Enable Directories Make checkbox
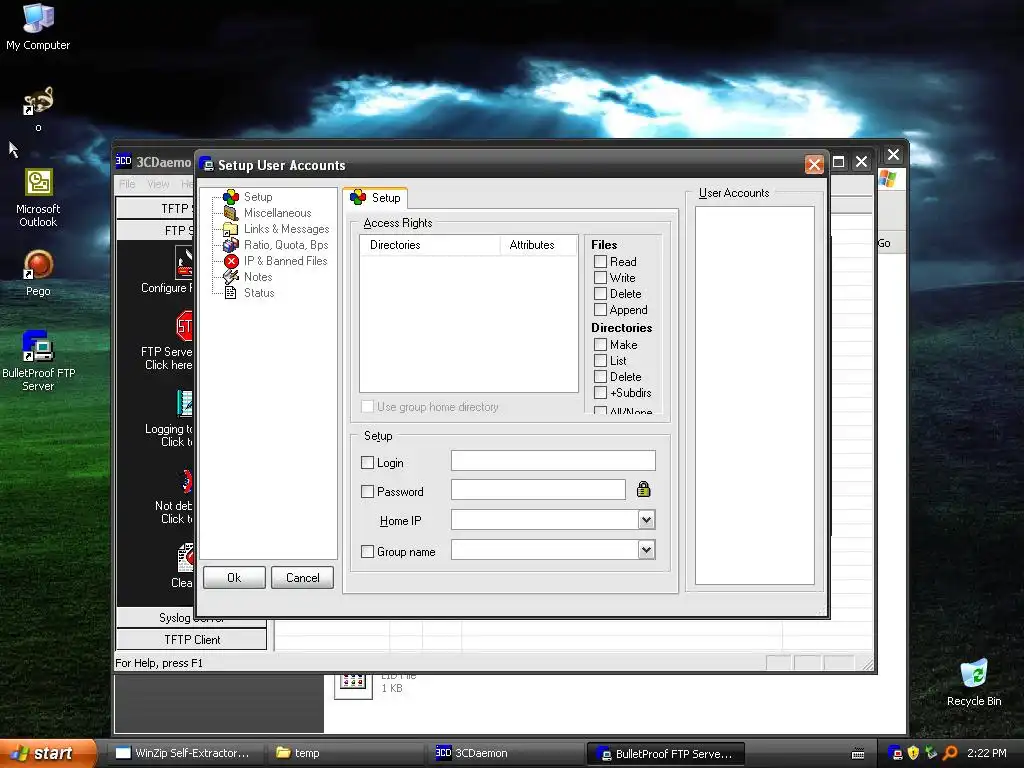Viewport: 1024px width, 768px height. coord(600,344)
